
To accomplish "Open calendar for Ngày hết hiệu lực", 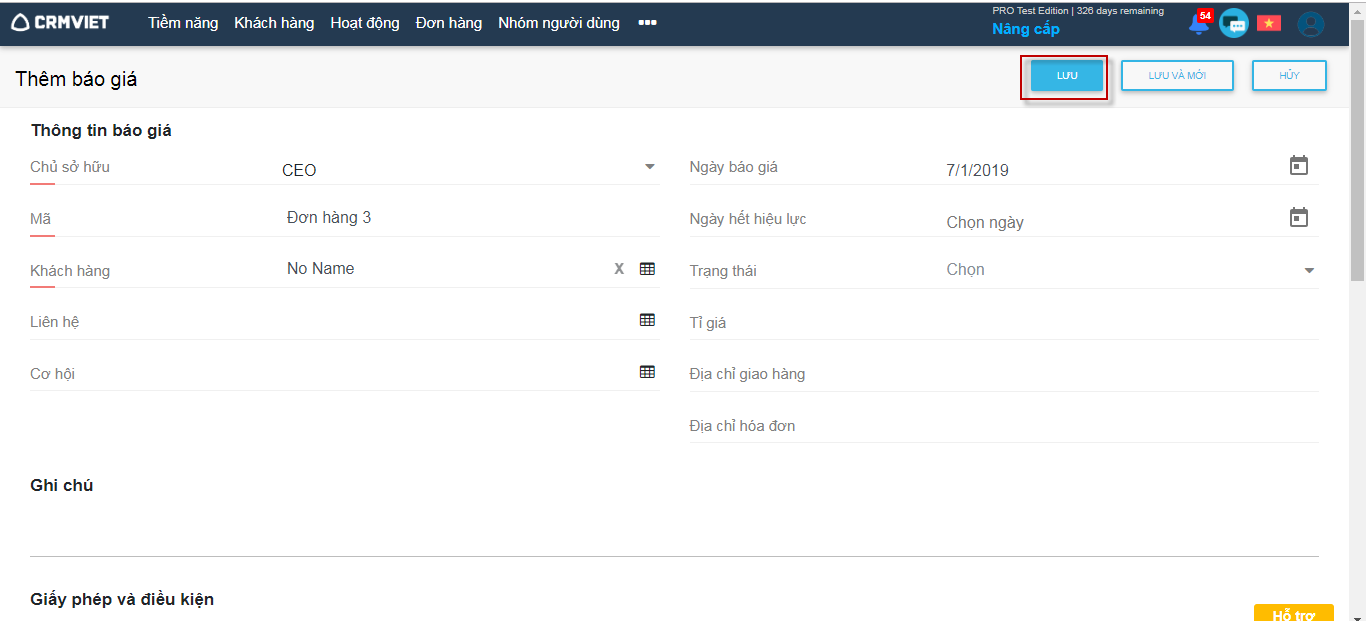I will [x=1298, y=218].
